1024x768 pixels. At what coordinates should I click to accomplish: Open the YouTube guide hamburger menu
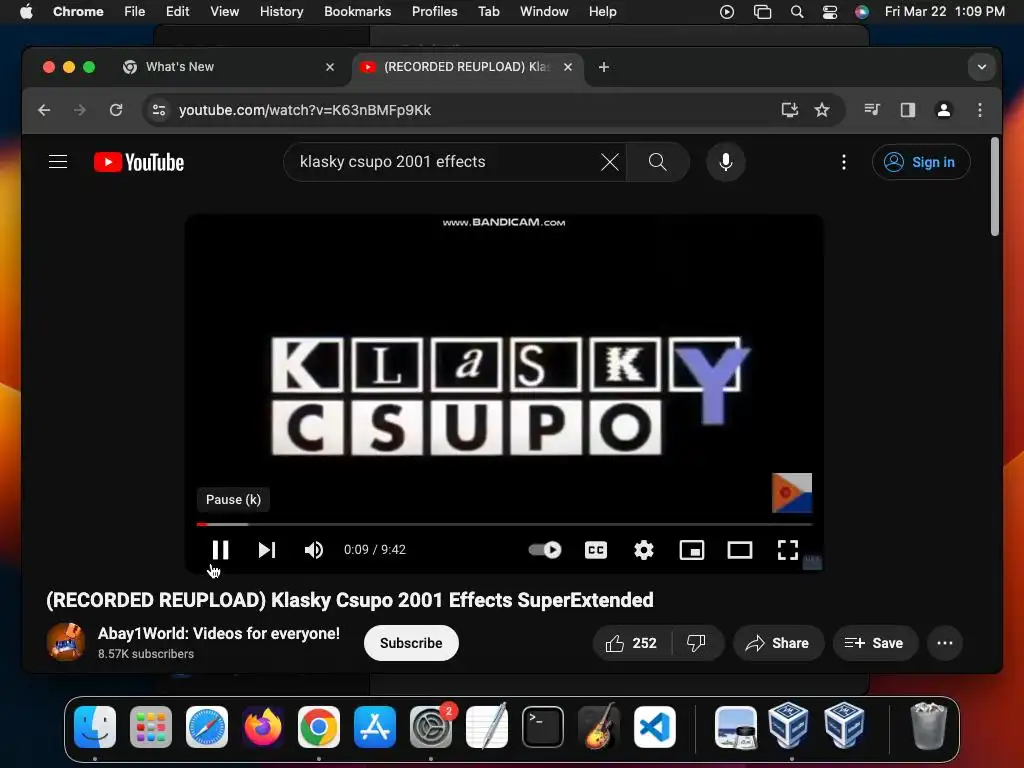[58, 161]
